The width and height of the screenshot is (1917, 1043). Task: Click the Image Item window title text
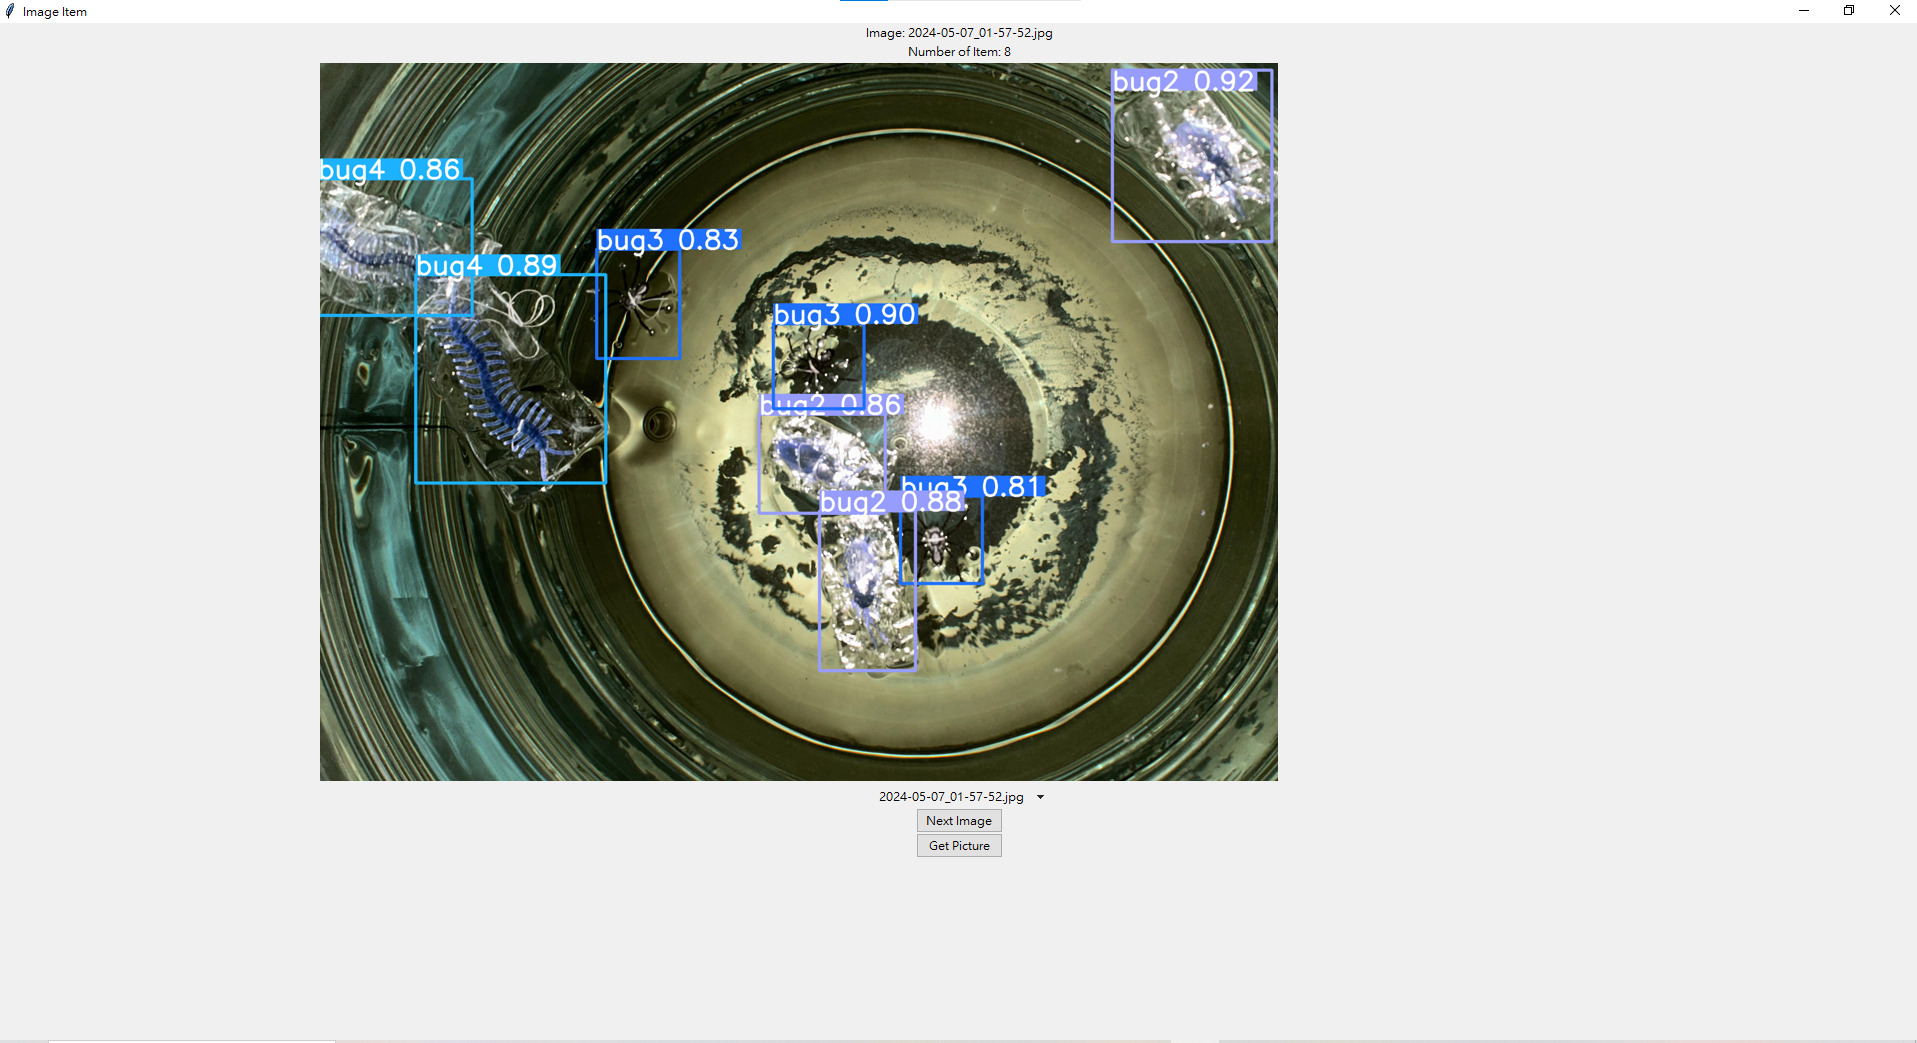(55, 12)
